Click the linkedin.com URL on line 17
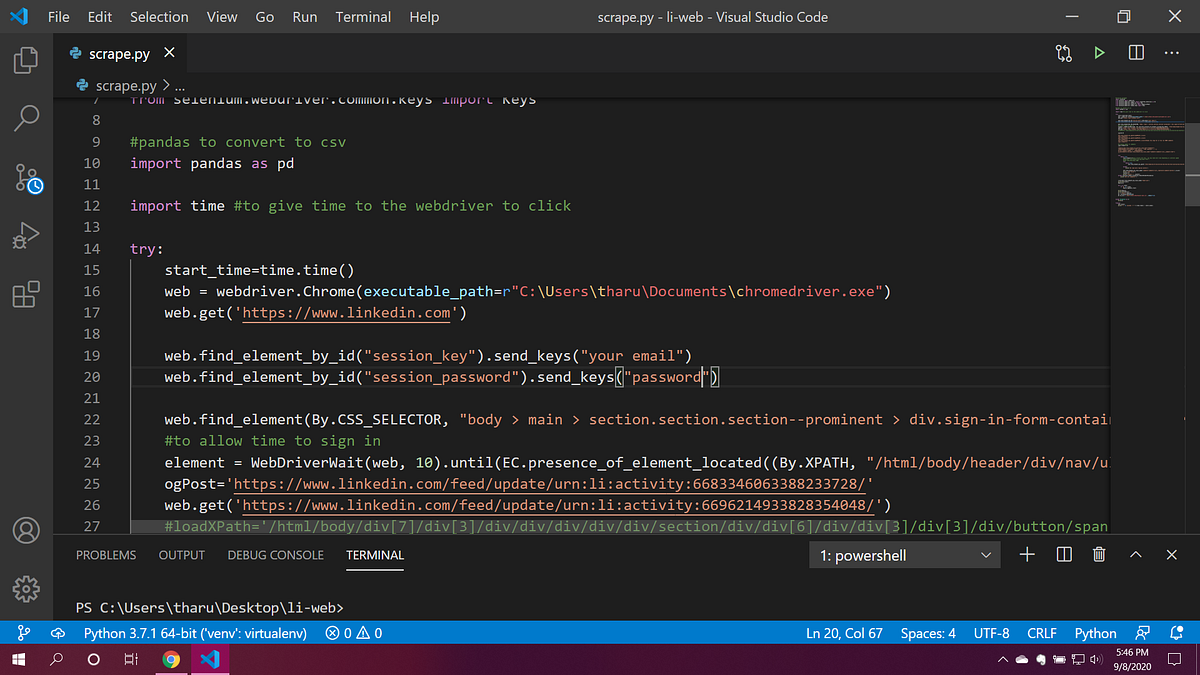The height and width of the screenshot is (675, 1200). click(x=347, y=313)
